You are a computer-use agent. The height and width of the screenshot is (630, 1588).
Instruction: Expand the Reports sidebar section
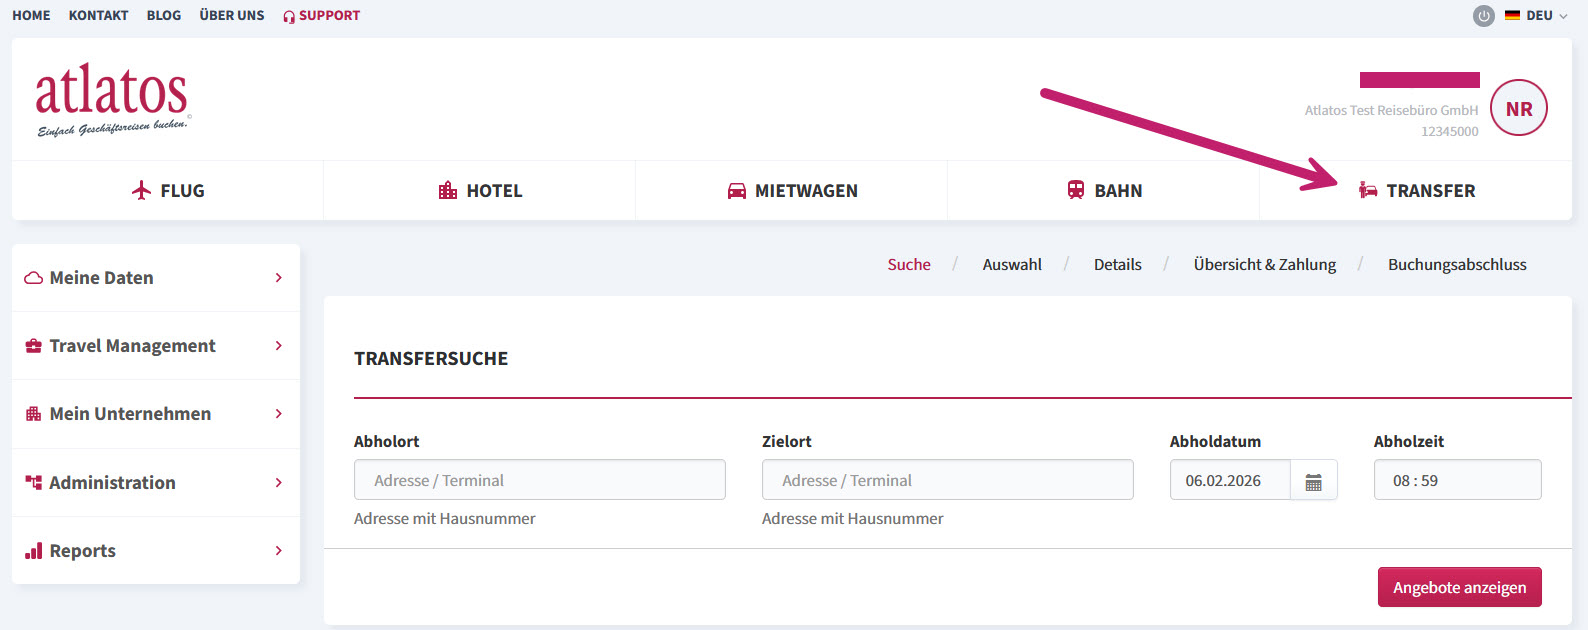(x=156, y=551)
